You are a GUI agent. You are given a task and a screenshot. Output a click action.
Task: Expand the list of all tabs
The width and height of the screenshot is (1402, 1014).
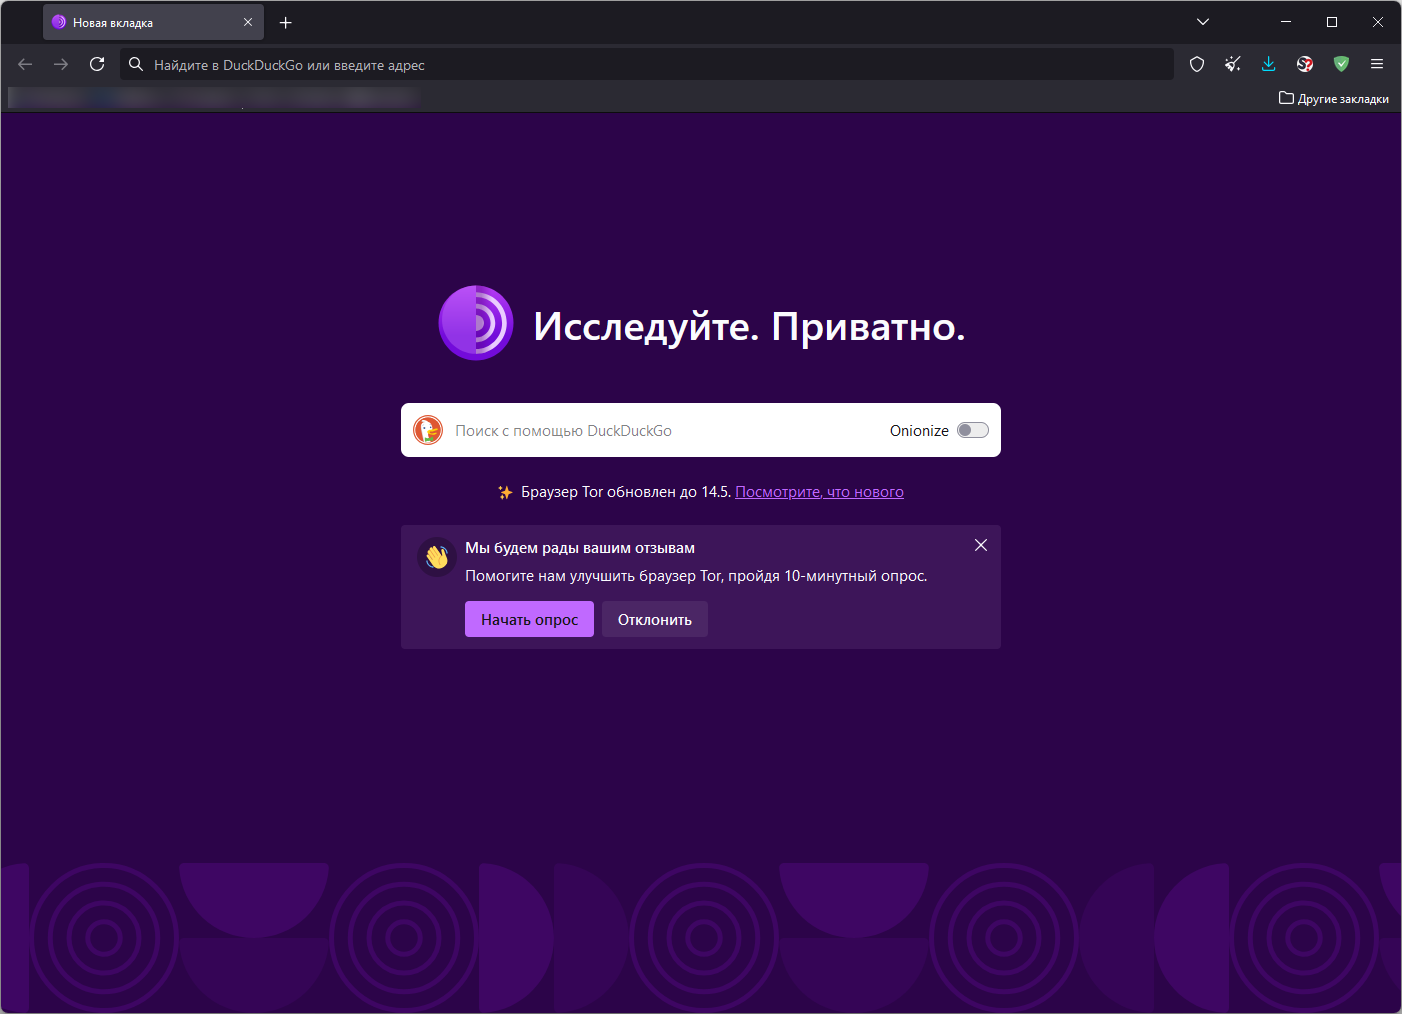1203,22
